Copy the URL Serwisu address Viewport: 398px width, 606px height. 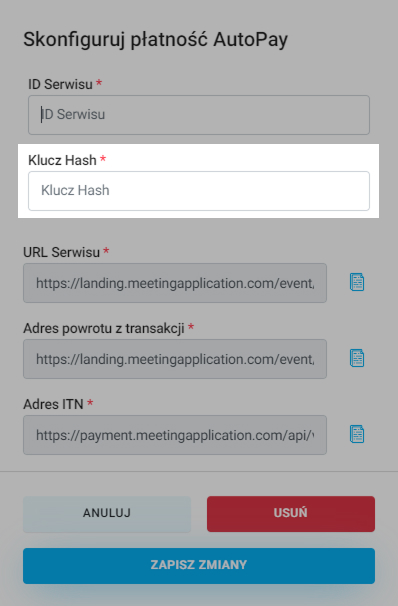357,282
